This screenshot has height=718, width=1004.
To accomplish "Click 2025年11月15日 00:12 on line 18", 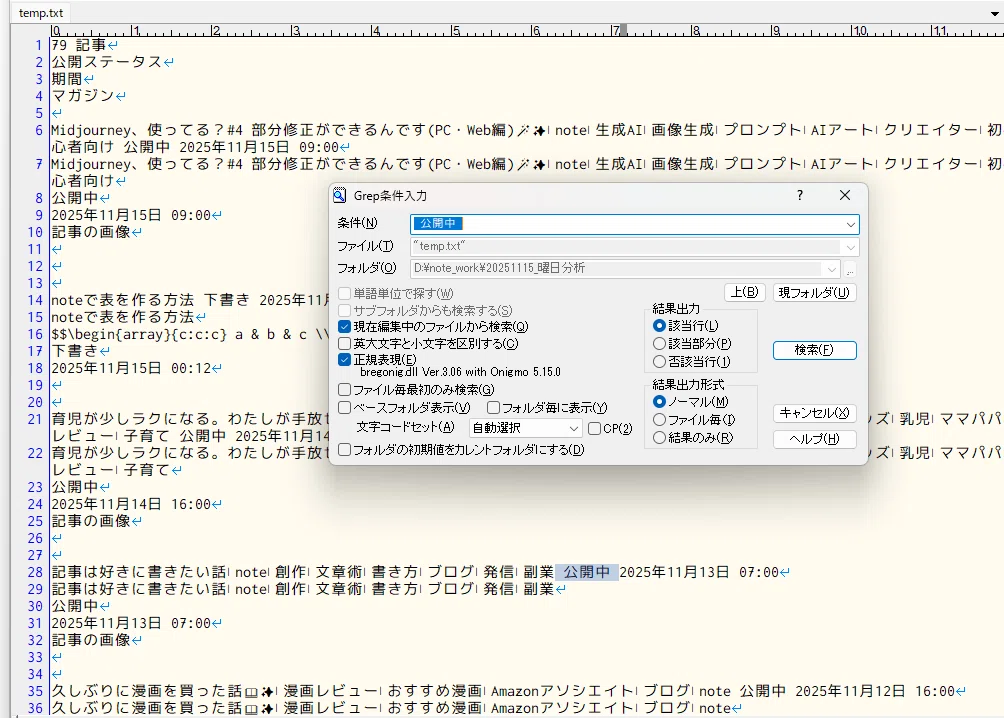I will point(131,368).
